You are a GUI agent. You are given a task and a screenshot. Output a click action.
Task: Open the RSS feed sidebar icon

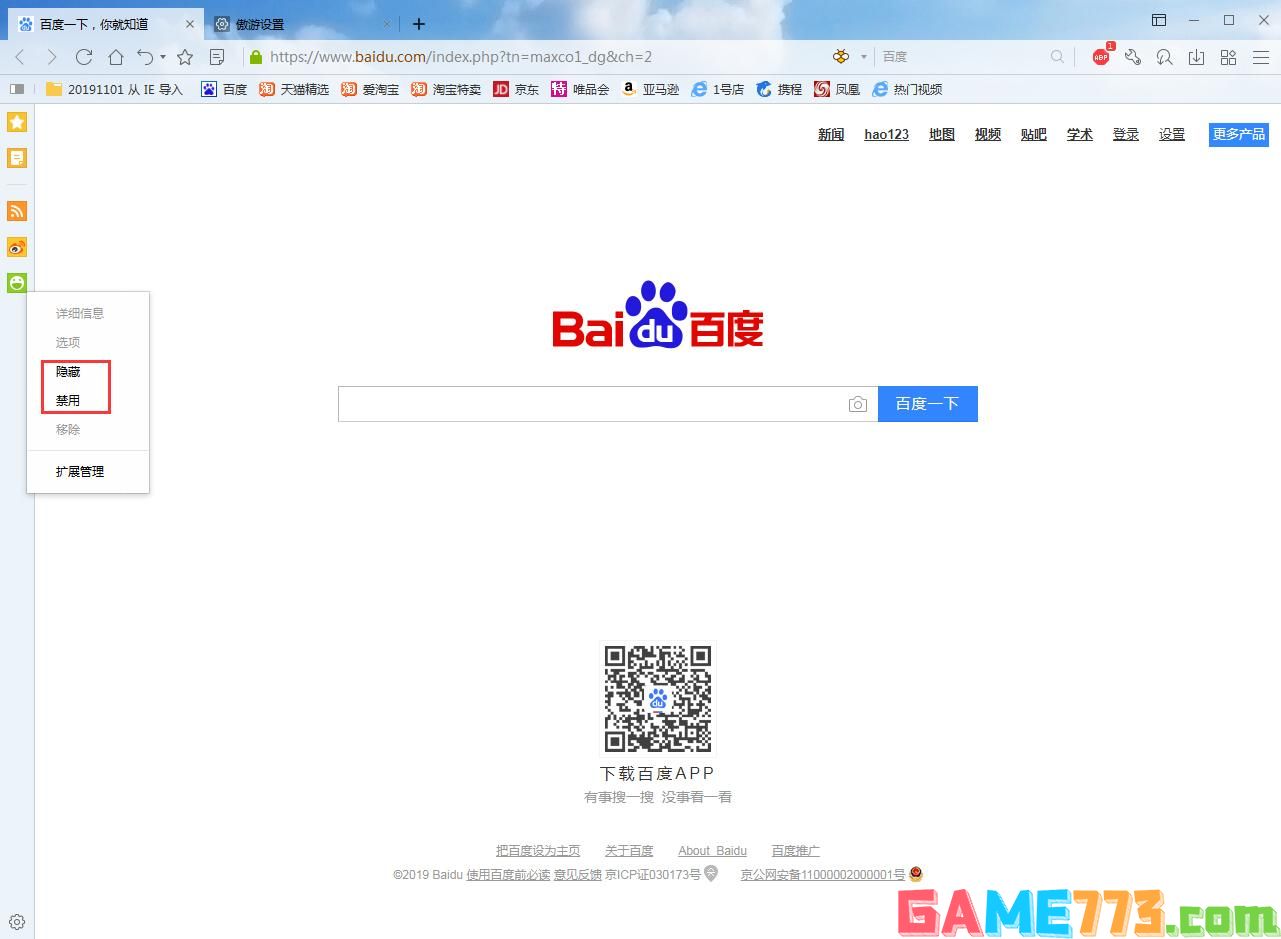[x=17, y=211]
